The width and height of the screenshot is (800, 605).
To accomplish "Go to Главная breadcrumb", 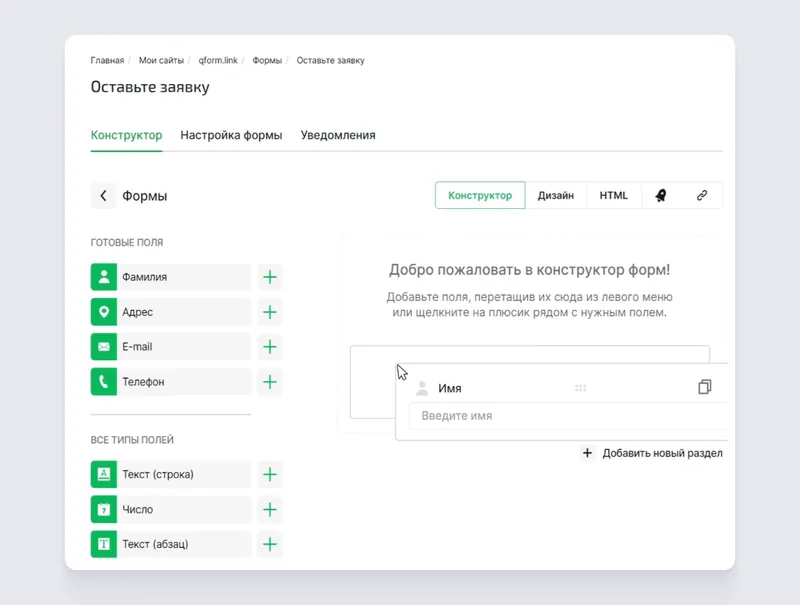I will click(107, 60).
